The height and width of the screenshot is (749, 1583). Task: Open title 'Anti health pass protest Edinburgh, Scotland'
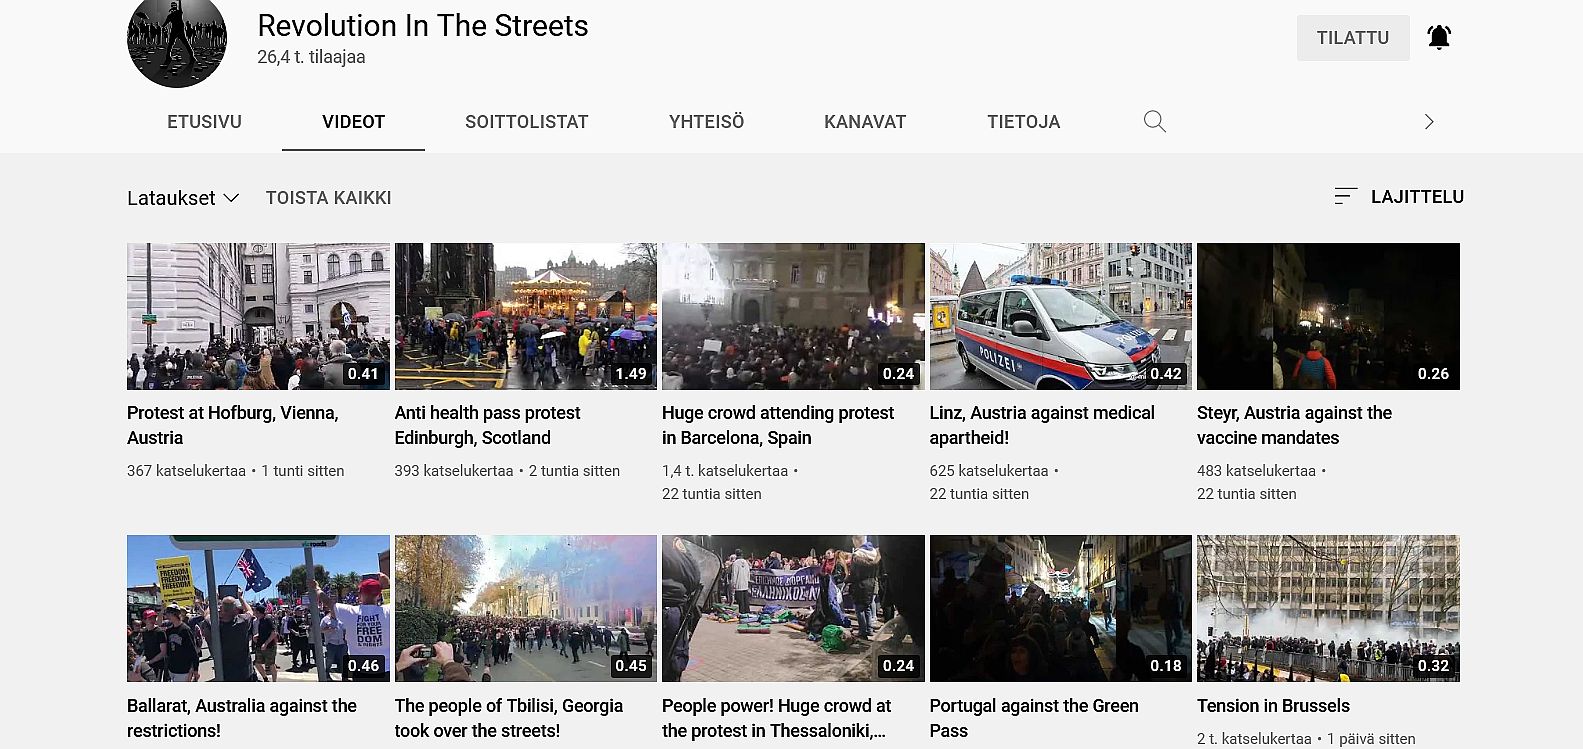(488, 425)
